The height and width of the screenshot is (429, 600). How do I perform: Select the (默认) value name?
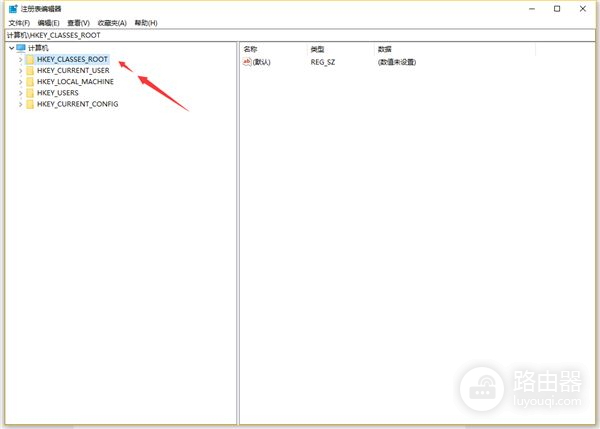pyautogui.click(x=262, y=62)
